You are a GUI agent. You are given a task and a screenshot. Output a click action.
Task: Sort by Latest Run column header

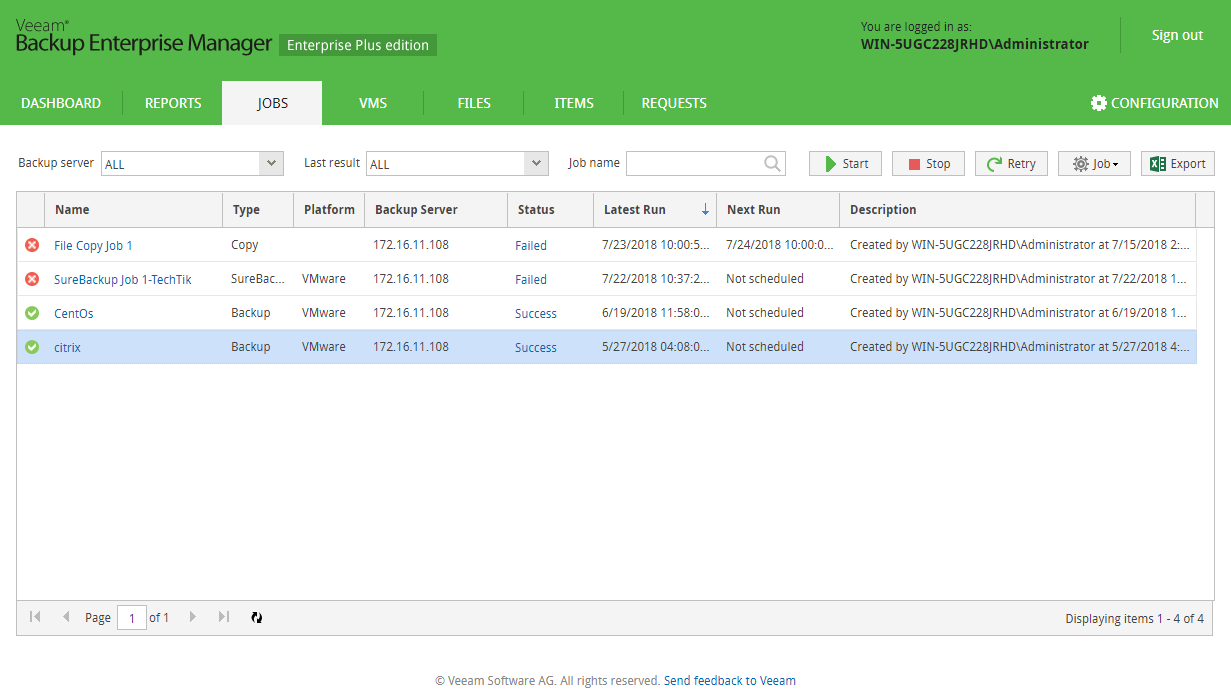click(634, 210)
